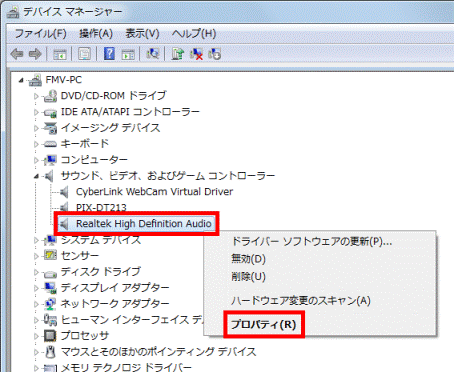Click the speaker icon beside サウンド、ビデオ
Viewport: 454px width, 372px height.
pos(49,176)
